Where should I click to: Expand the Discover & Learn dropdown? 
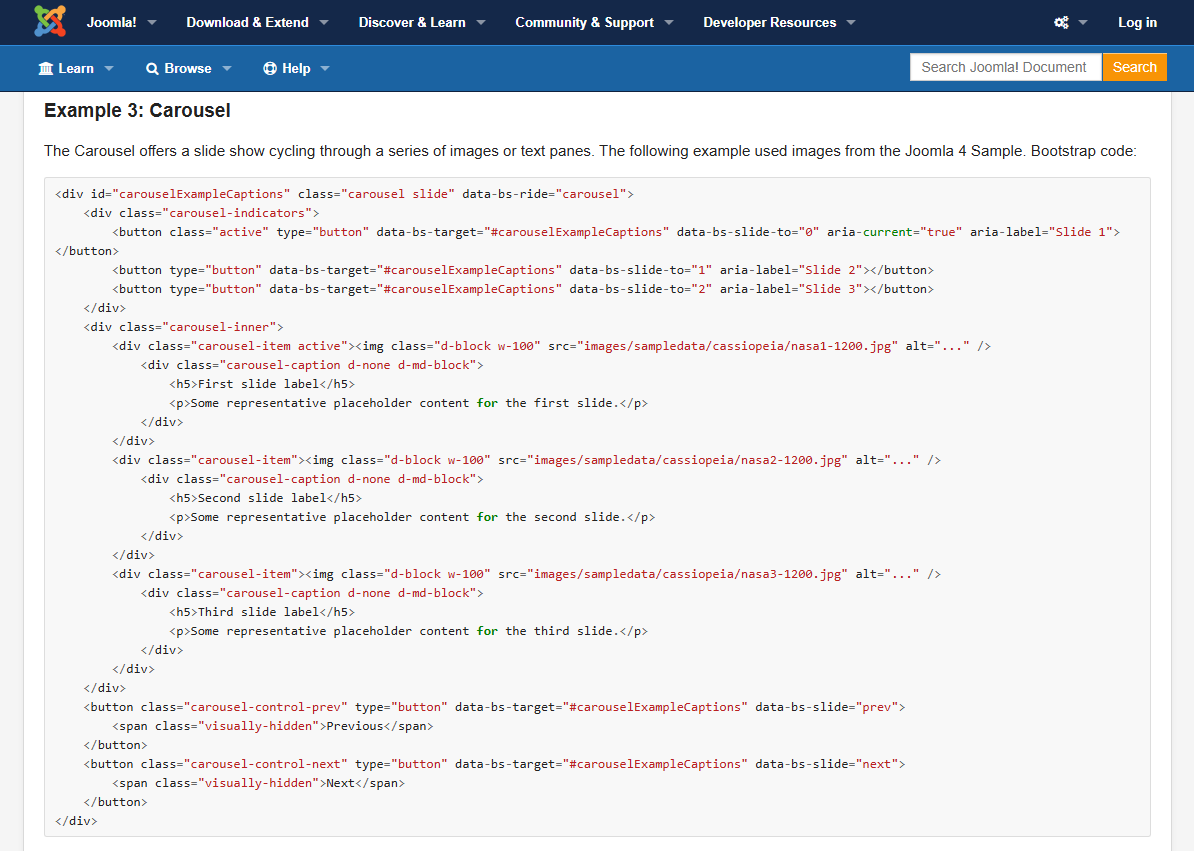[421, 22]
